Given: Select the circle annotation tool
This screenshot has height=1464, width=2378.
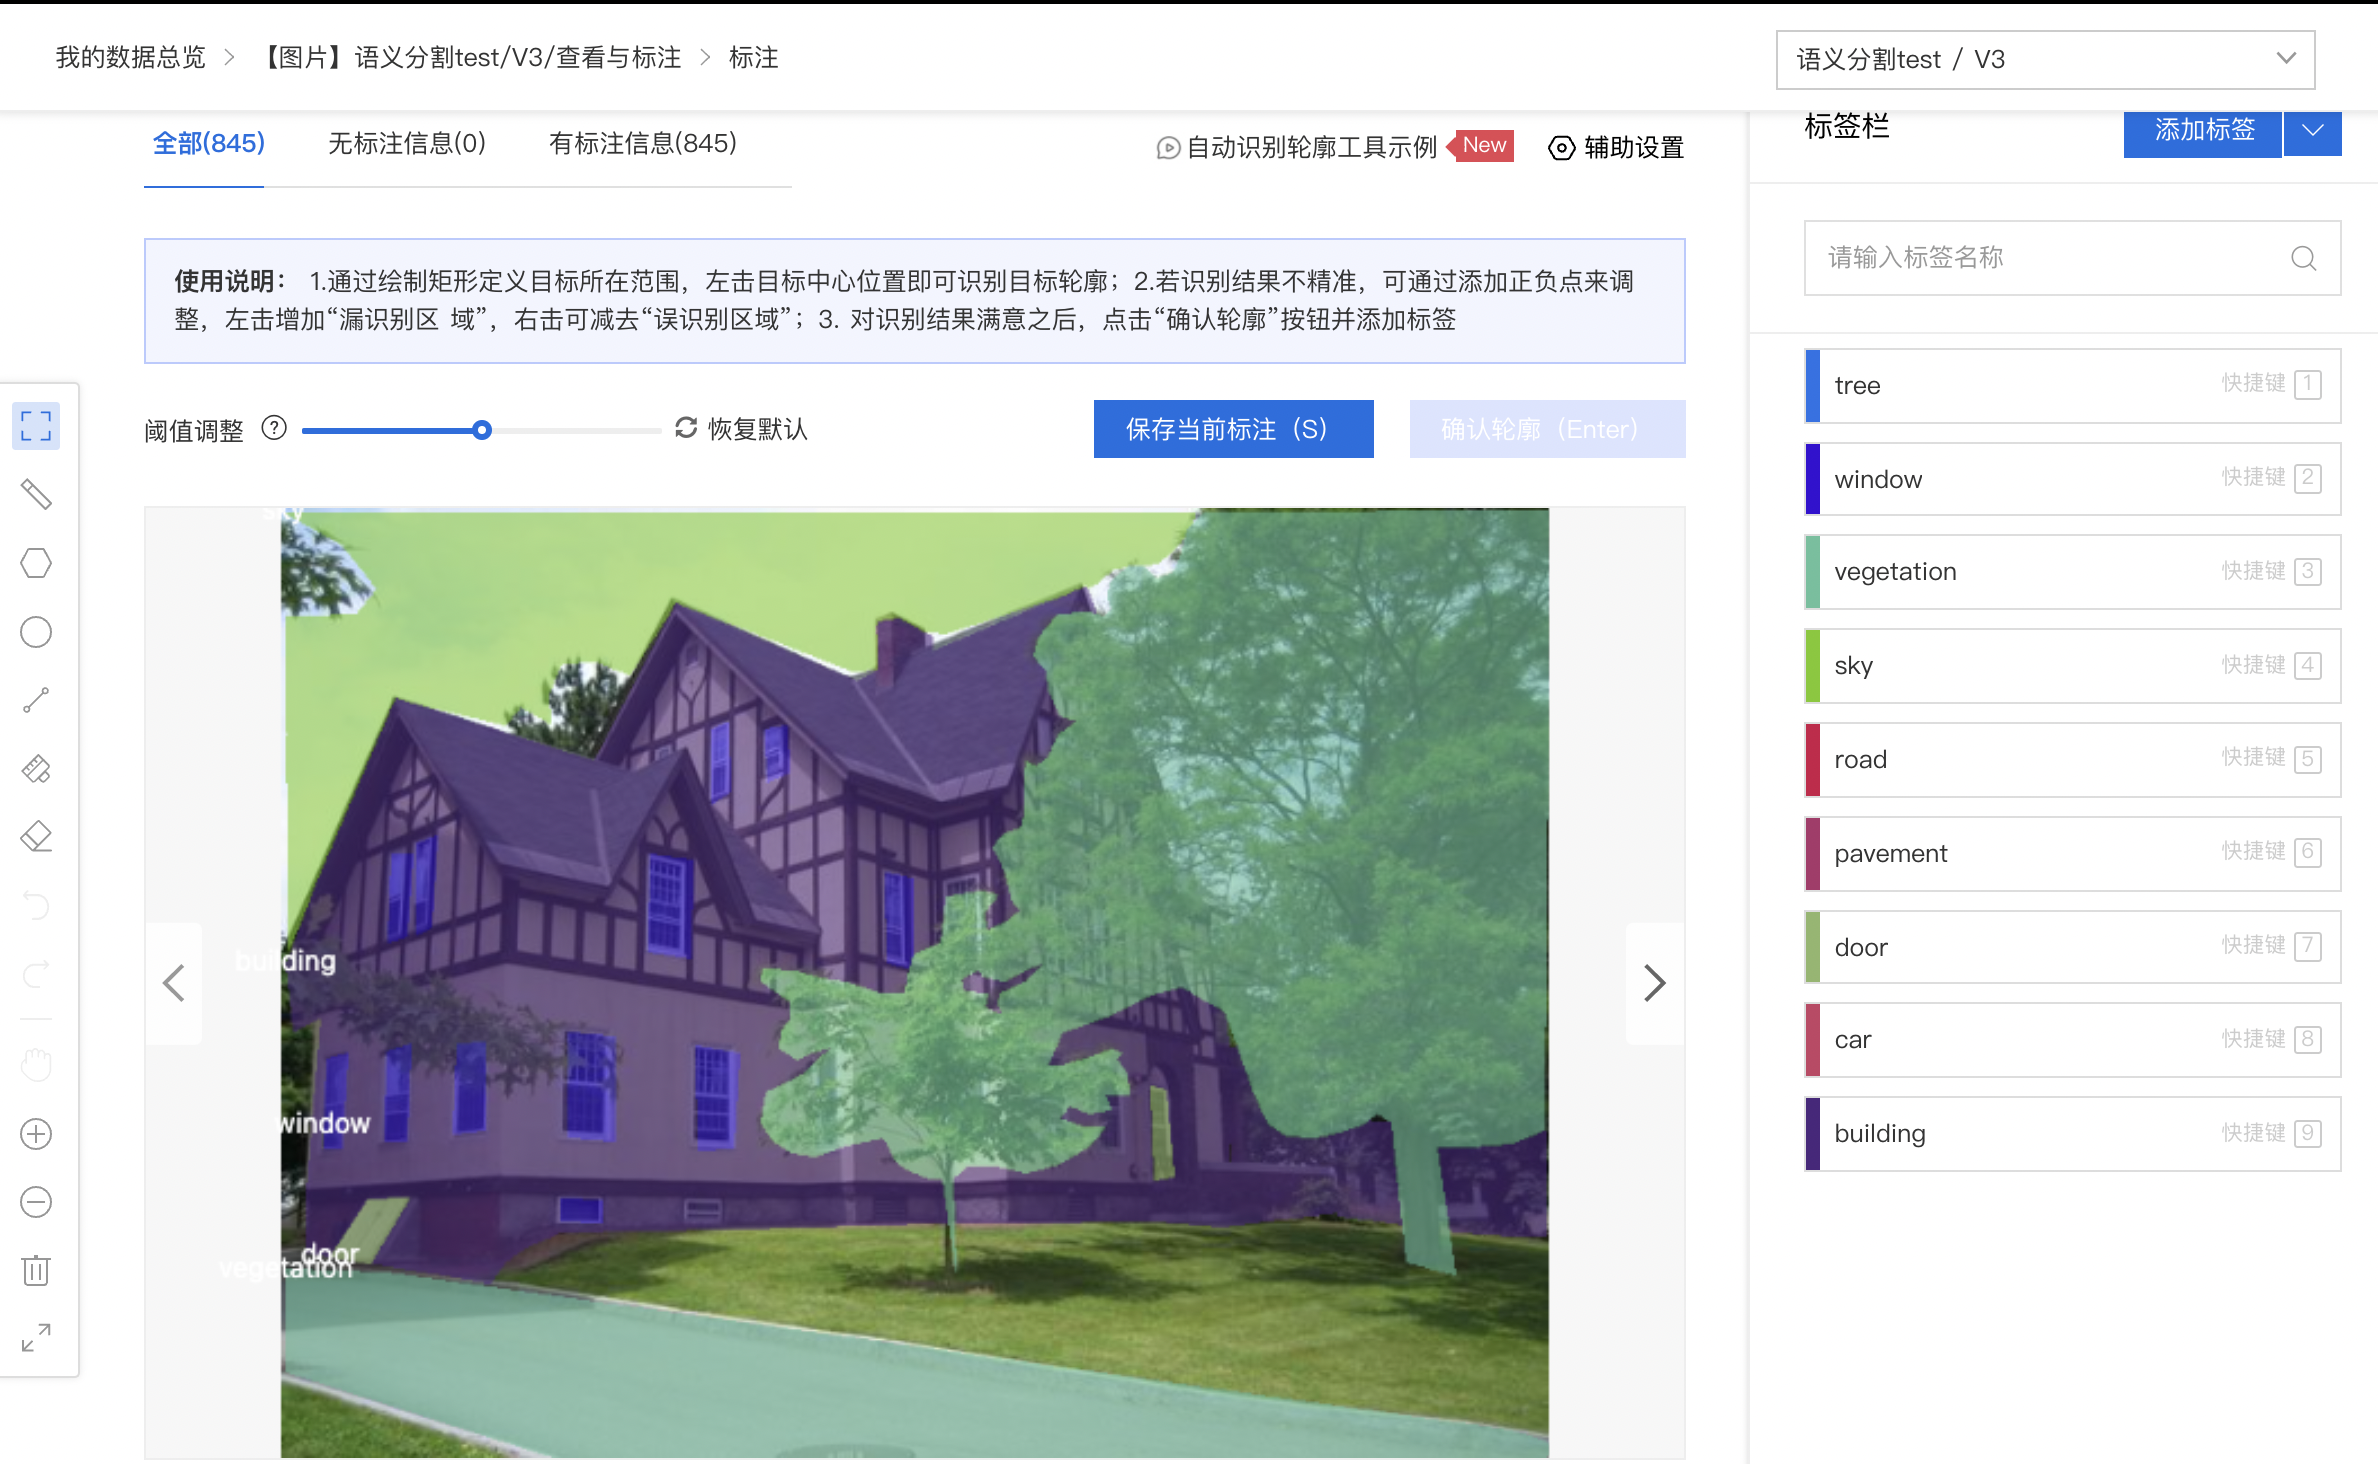Looking at the screenshot, I should [36, 632].
